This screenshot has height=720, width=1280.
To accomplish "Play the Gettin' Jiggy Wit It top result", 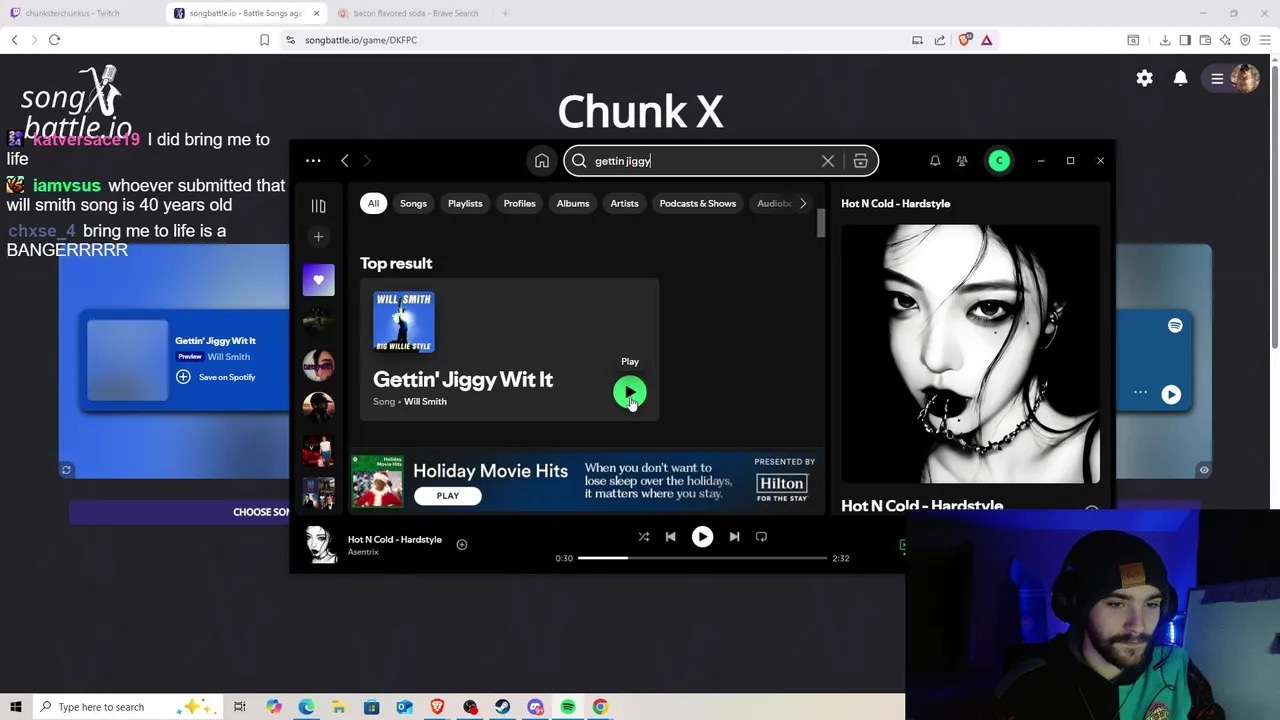I will click(630, 393).
